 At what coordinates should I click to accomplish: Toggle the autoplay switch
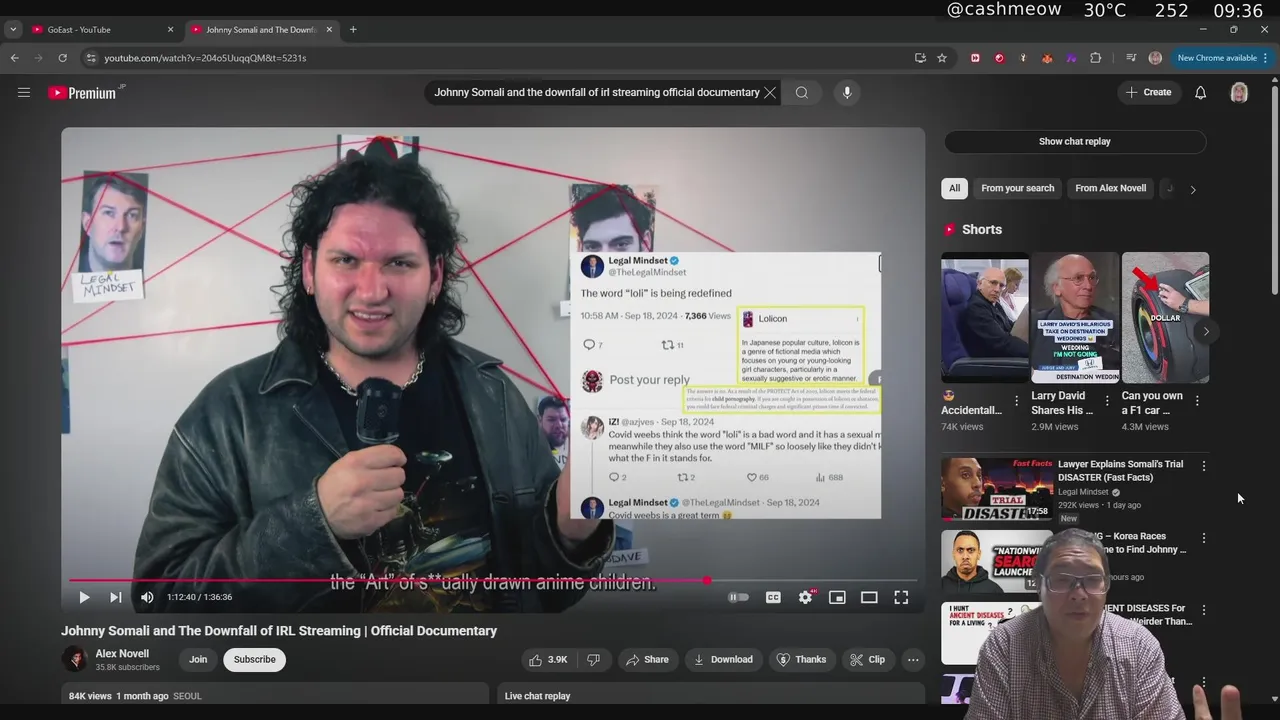[738, 597]
